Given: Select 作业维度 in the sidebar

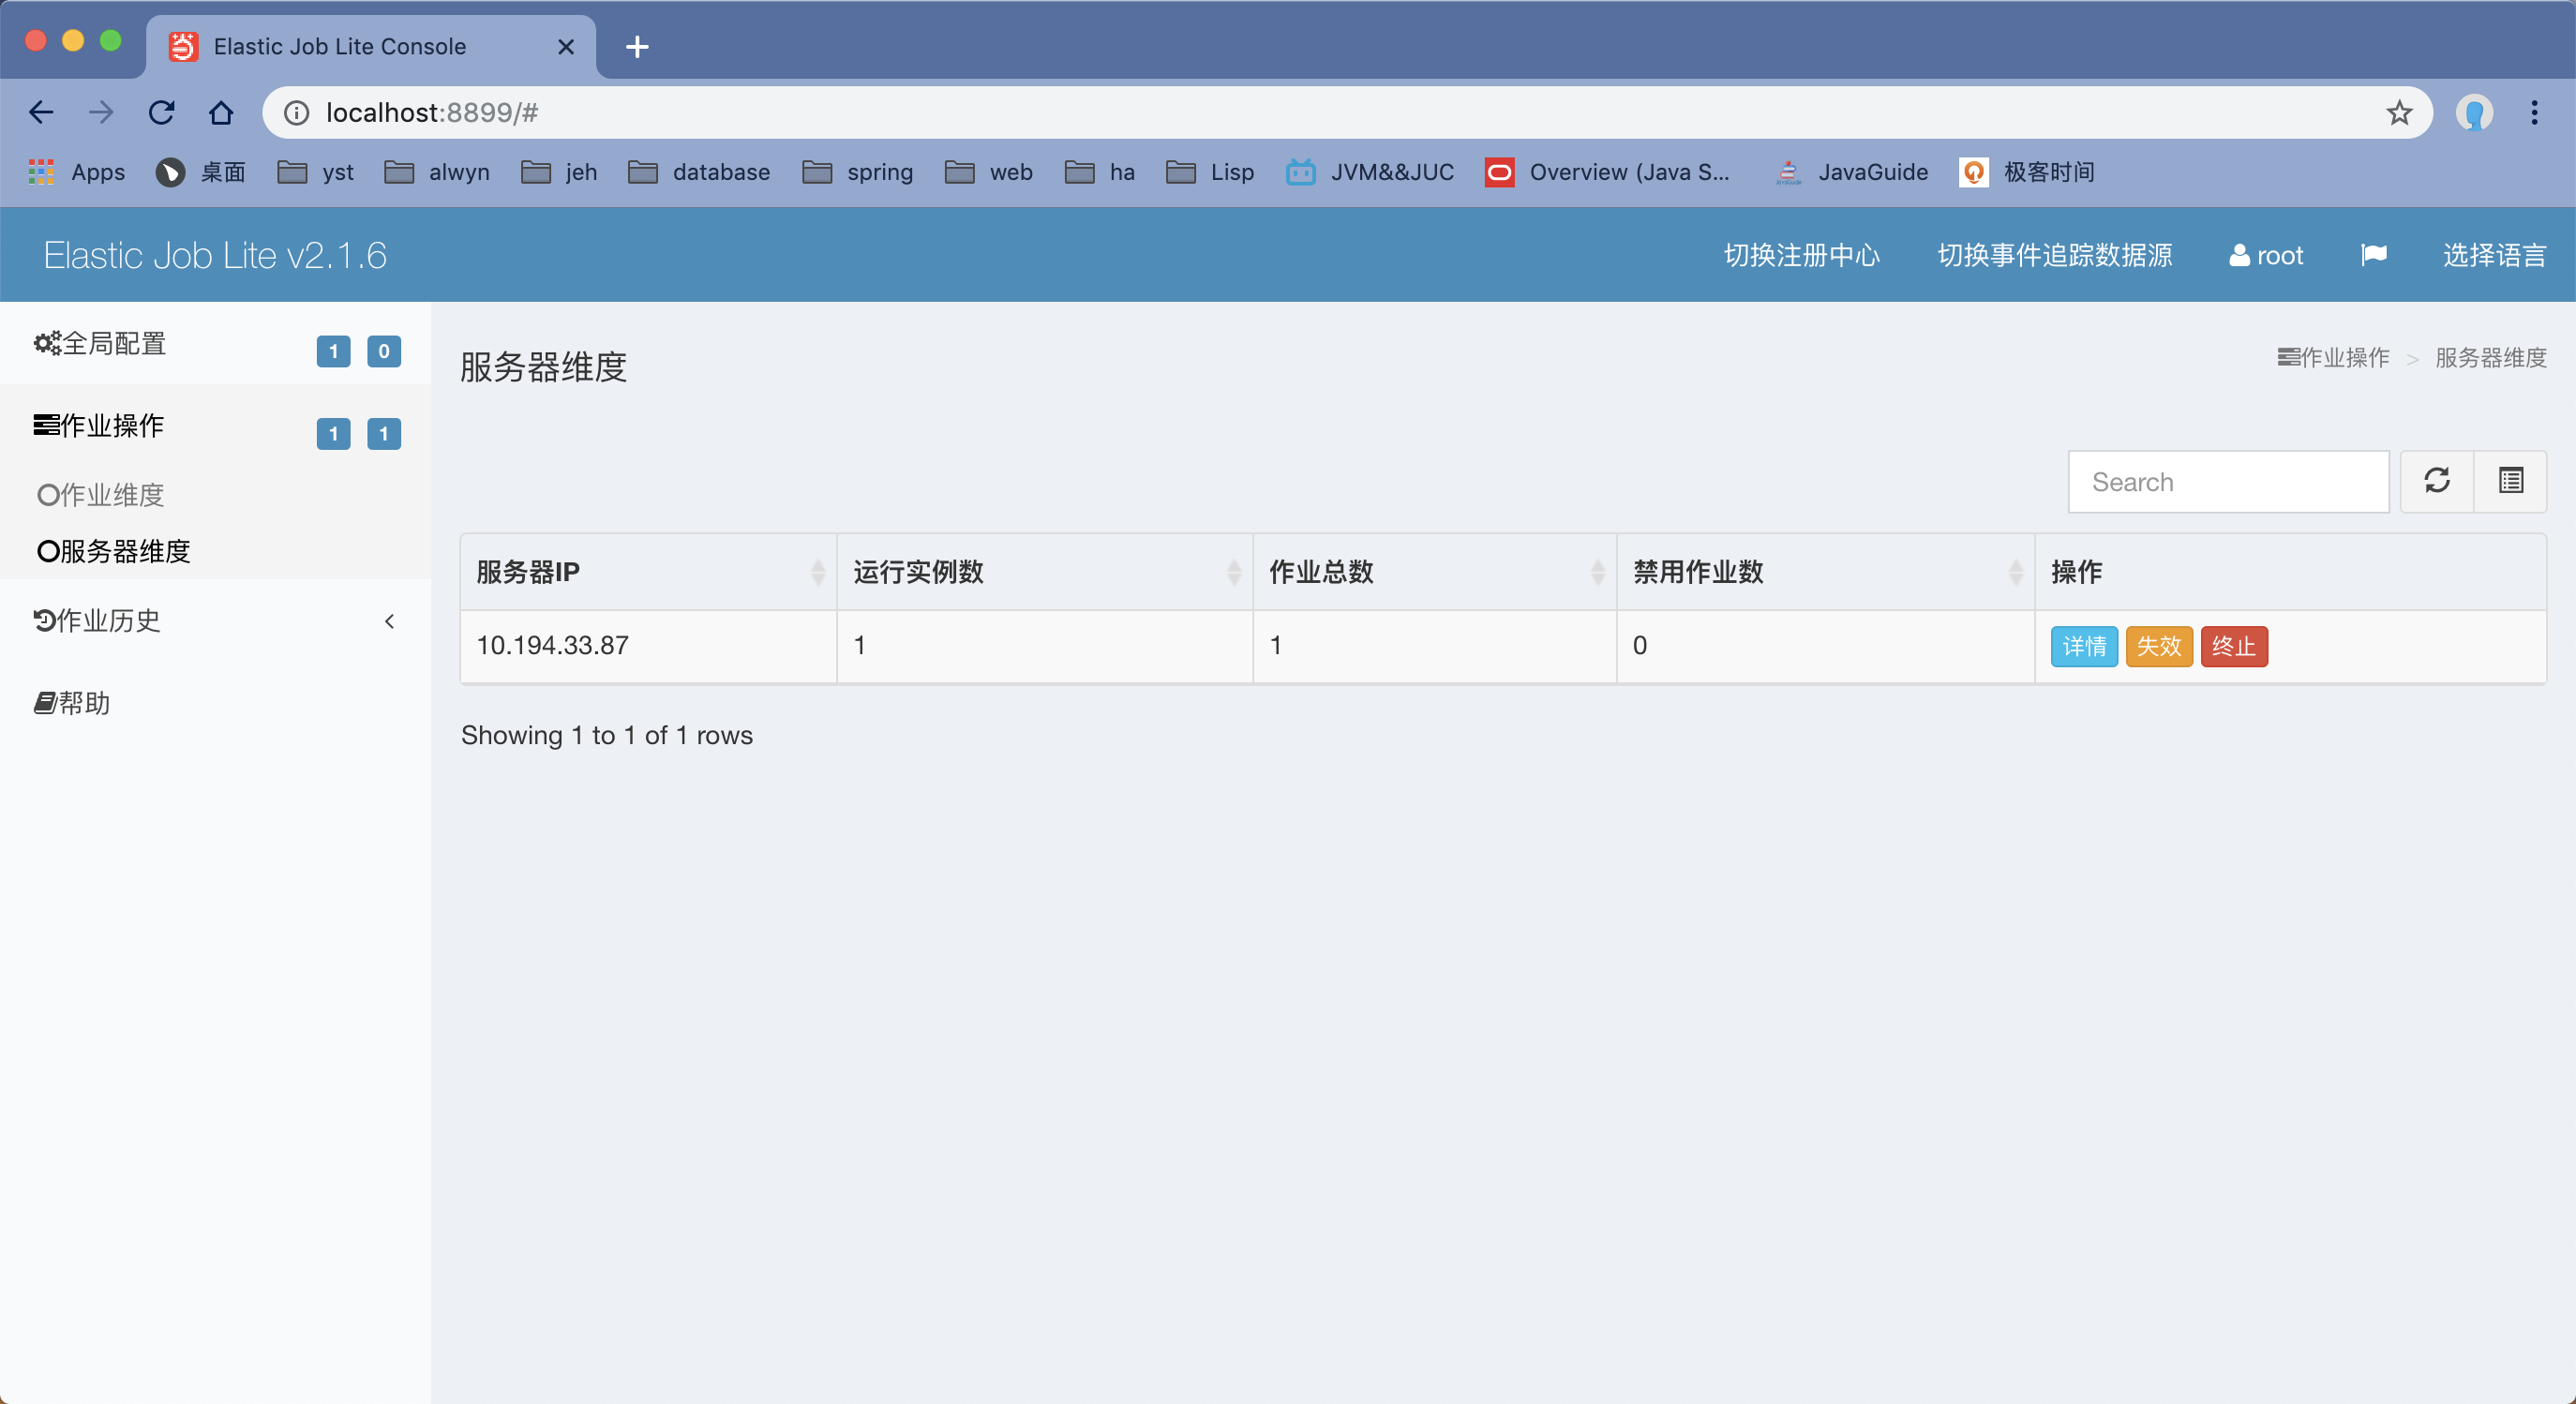Looking at the screenshot, I should click(101, 495).
